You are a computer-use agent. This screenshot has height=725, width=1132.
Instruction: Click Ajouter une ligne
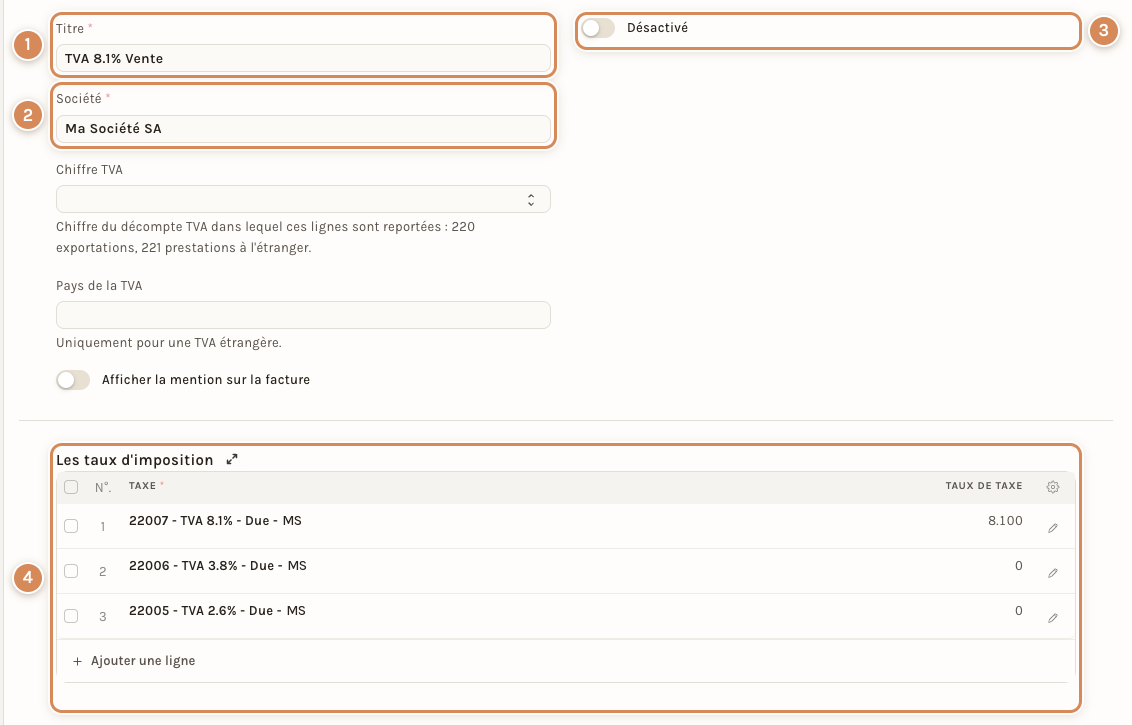point(143,661)
